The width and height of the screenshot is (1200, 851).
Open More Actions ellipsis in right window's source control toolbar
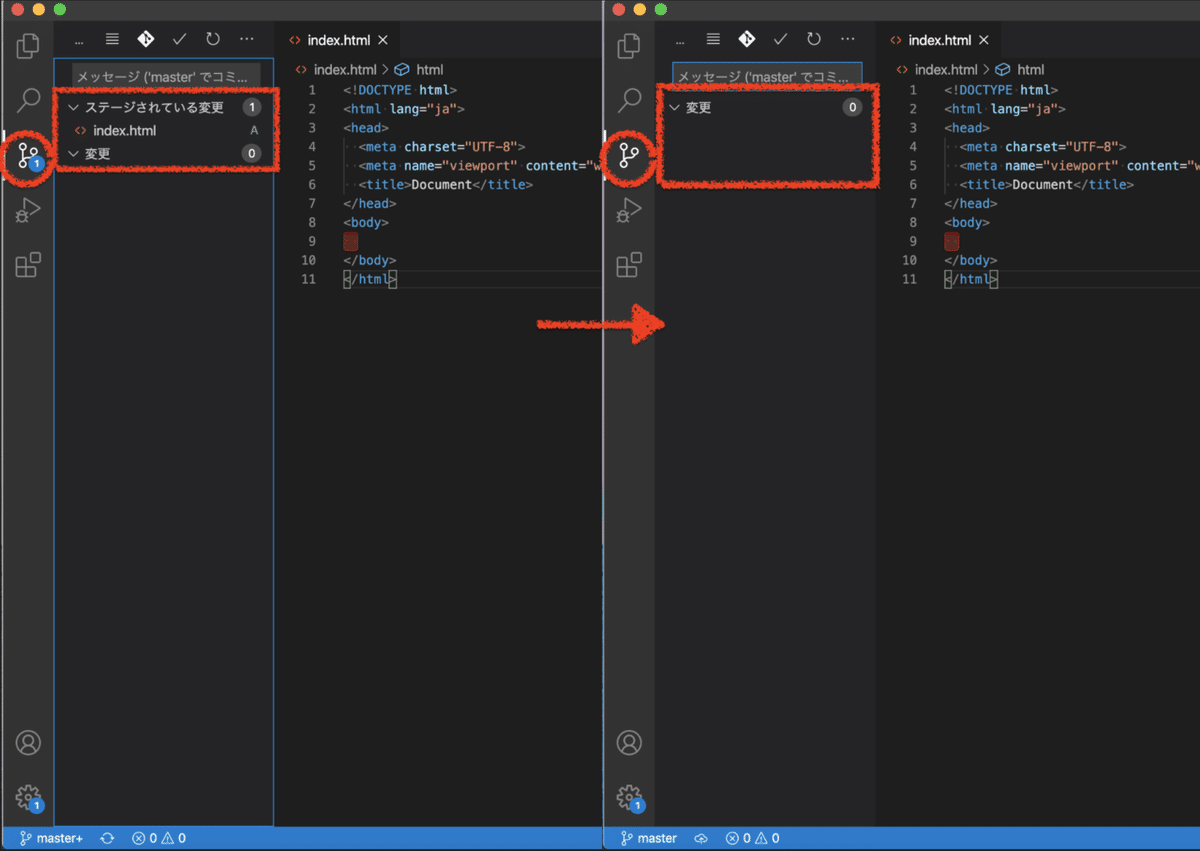[848, 40]
